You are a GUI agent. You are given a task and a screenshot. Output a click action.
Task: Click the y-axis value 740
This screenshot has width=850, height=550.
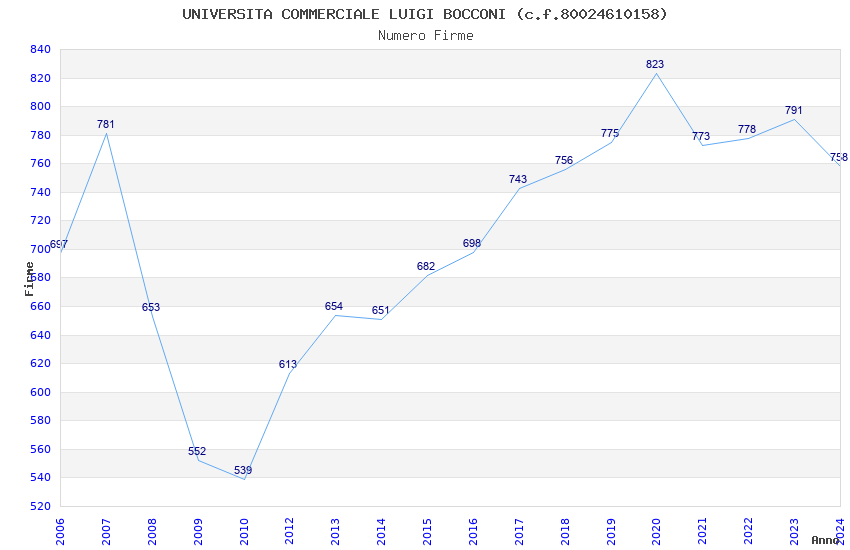pos(41,192)
